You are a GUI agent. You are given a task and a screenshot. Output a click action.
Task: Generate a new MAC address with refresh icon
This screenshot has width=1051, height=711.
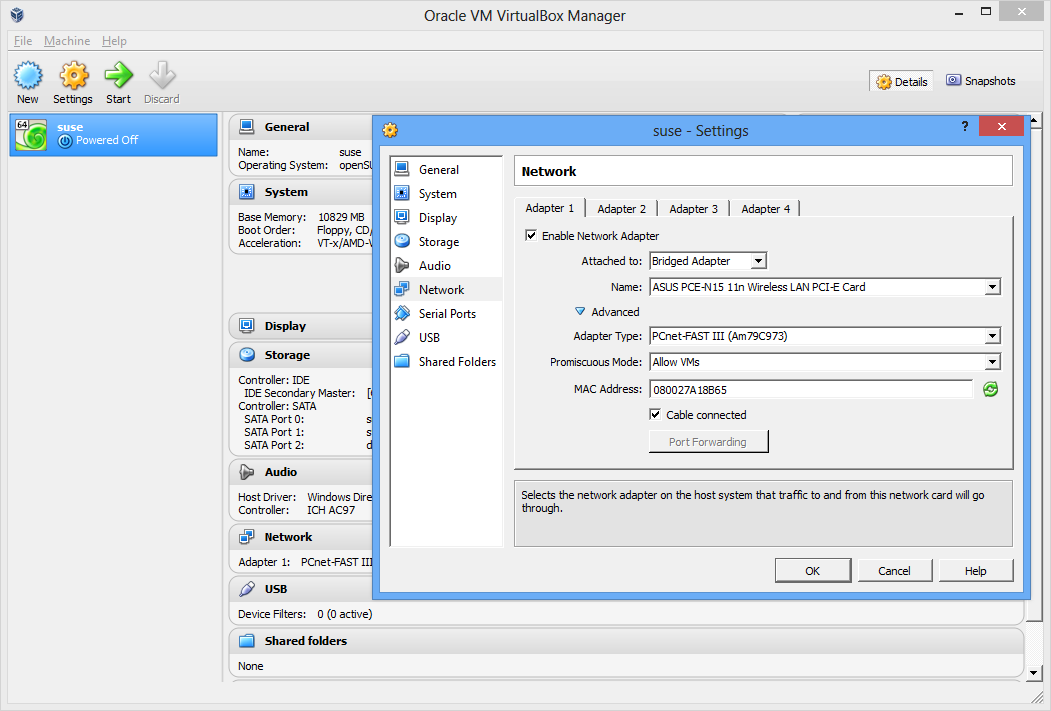pos(990,389)
